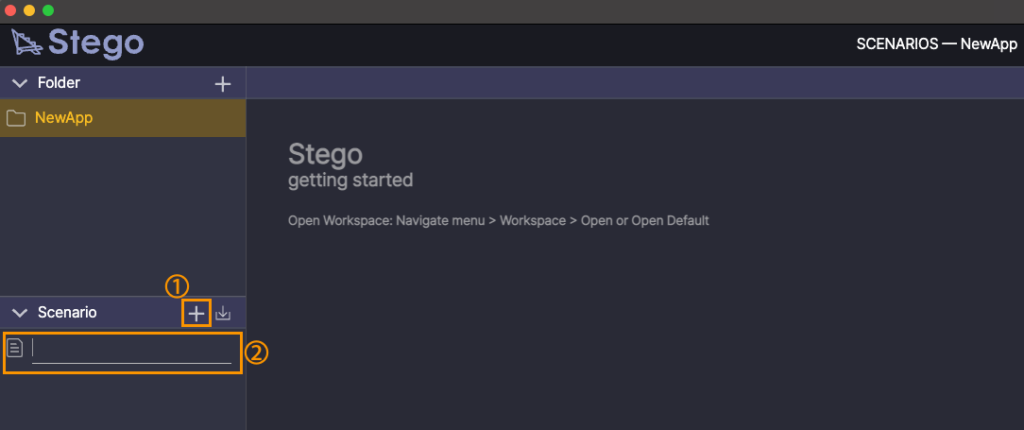Add a new scenario with plus icon

pos(196,314)
